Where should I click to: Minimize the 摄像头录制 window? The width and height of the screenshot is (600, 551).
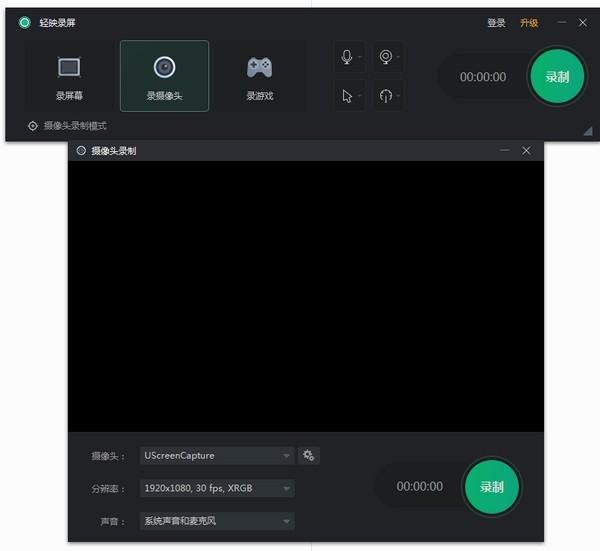(504, 151)
